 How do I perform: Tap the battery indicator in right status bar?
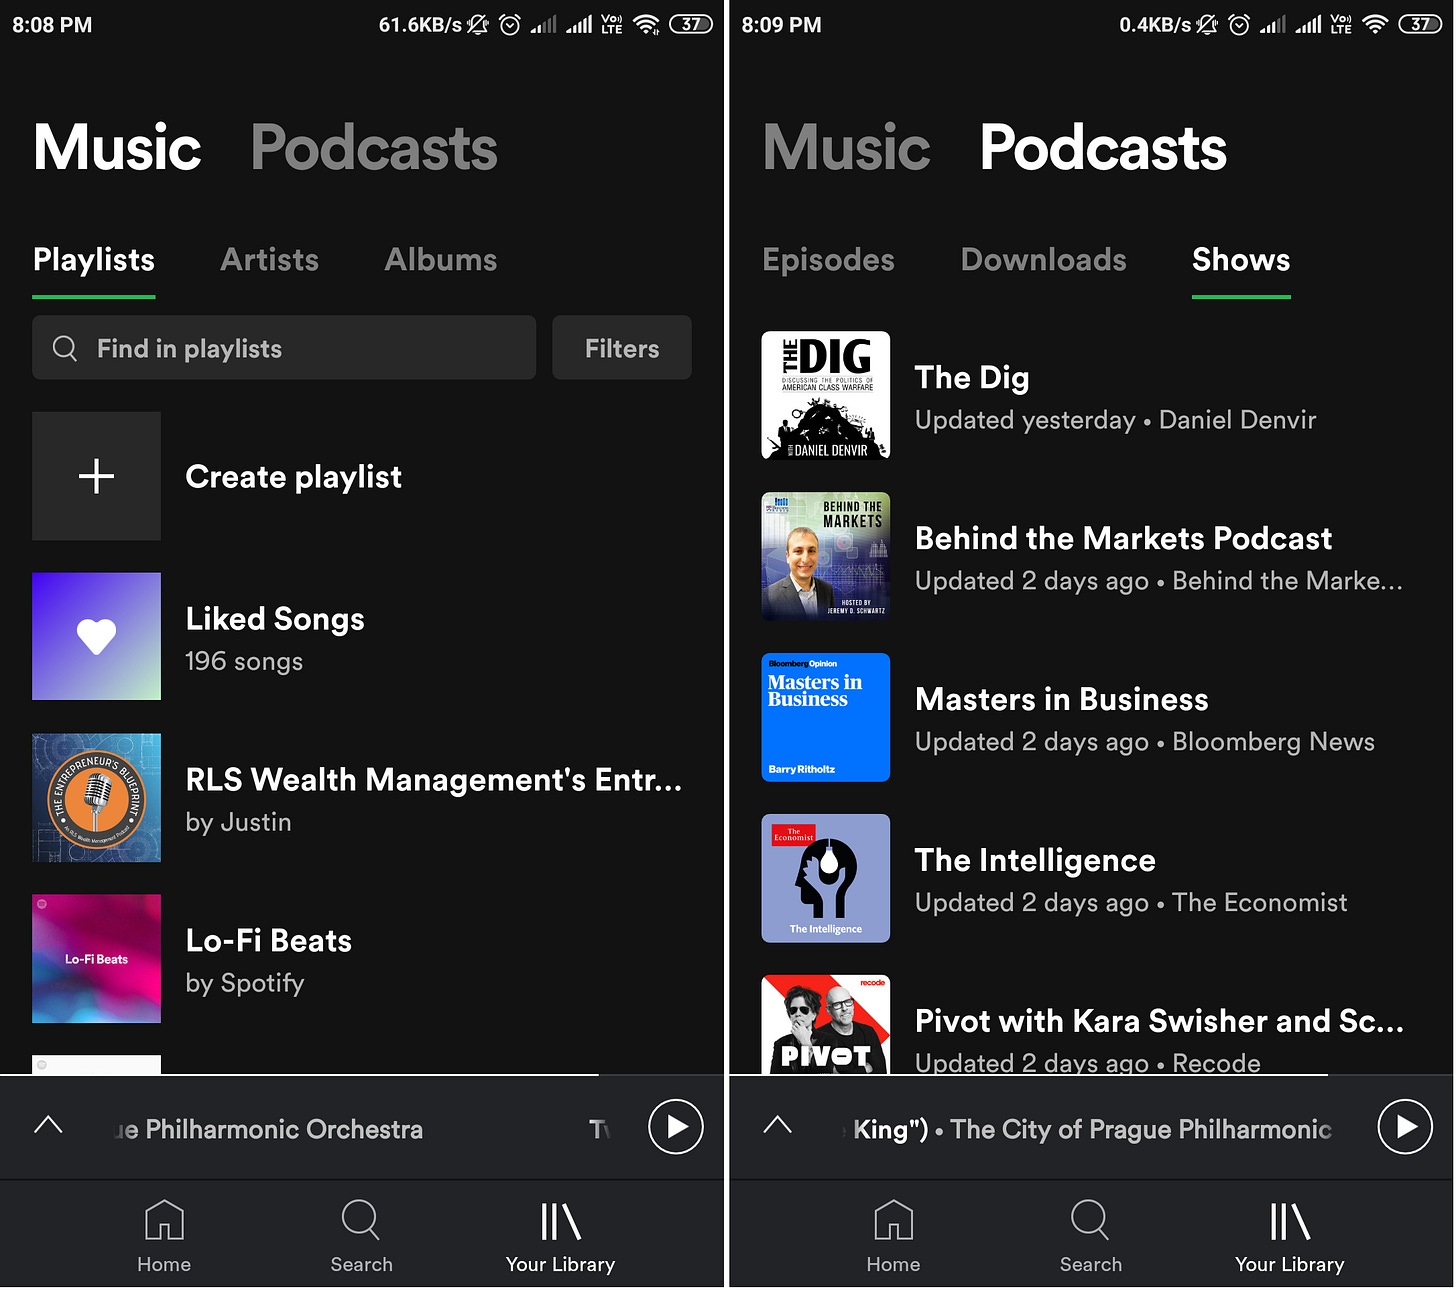pos(1420,24)
